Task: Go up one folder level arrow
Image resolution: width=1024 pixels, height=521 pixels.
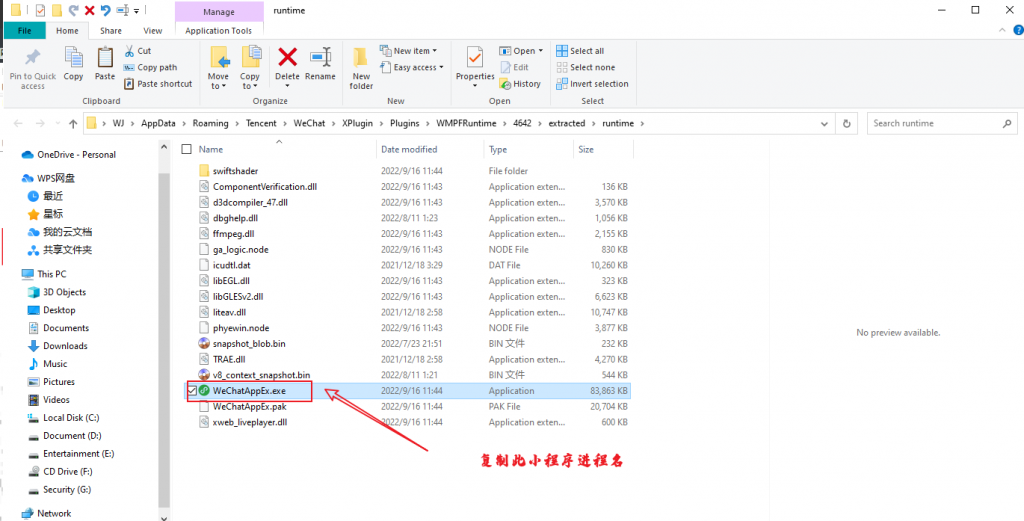Action: click(x=73, y=123)
